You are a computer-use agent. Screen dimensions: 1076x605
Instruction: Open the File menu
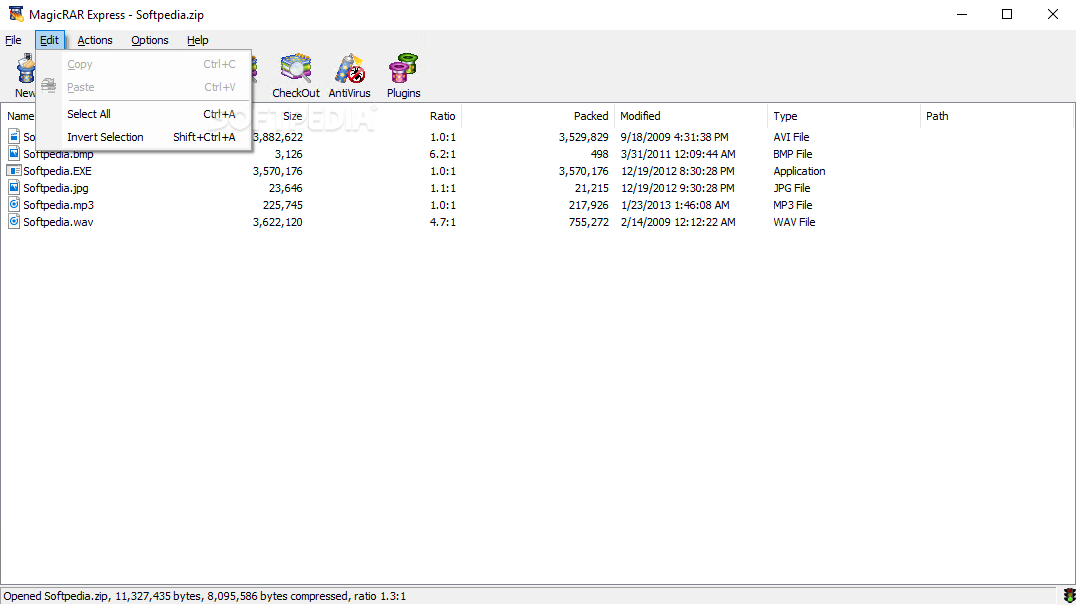click(13, 40)
